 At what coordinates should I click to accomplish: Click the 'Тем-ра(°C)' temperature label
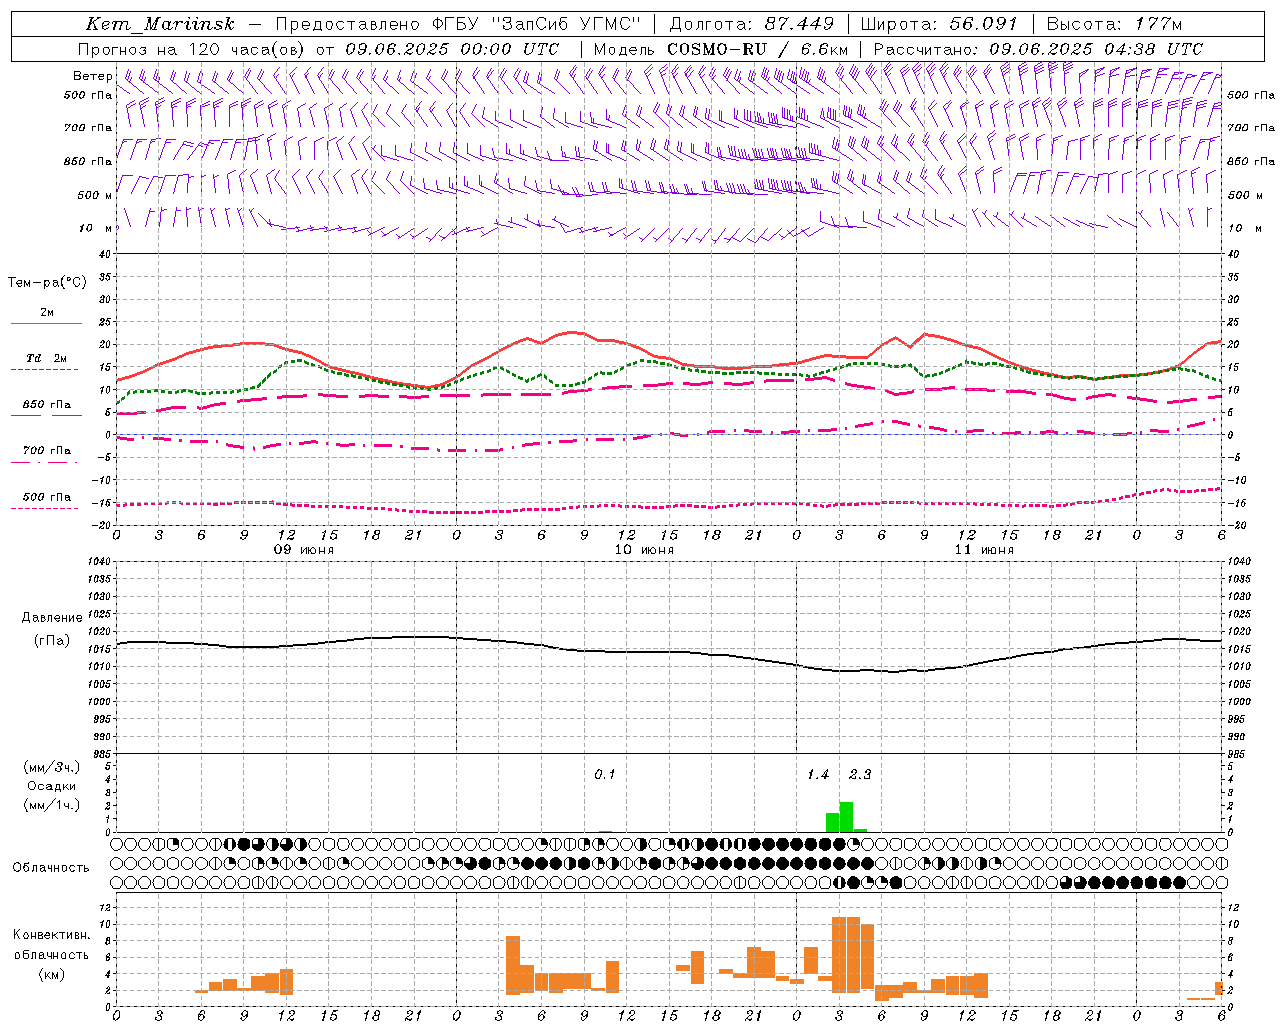coord(47,283)
